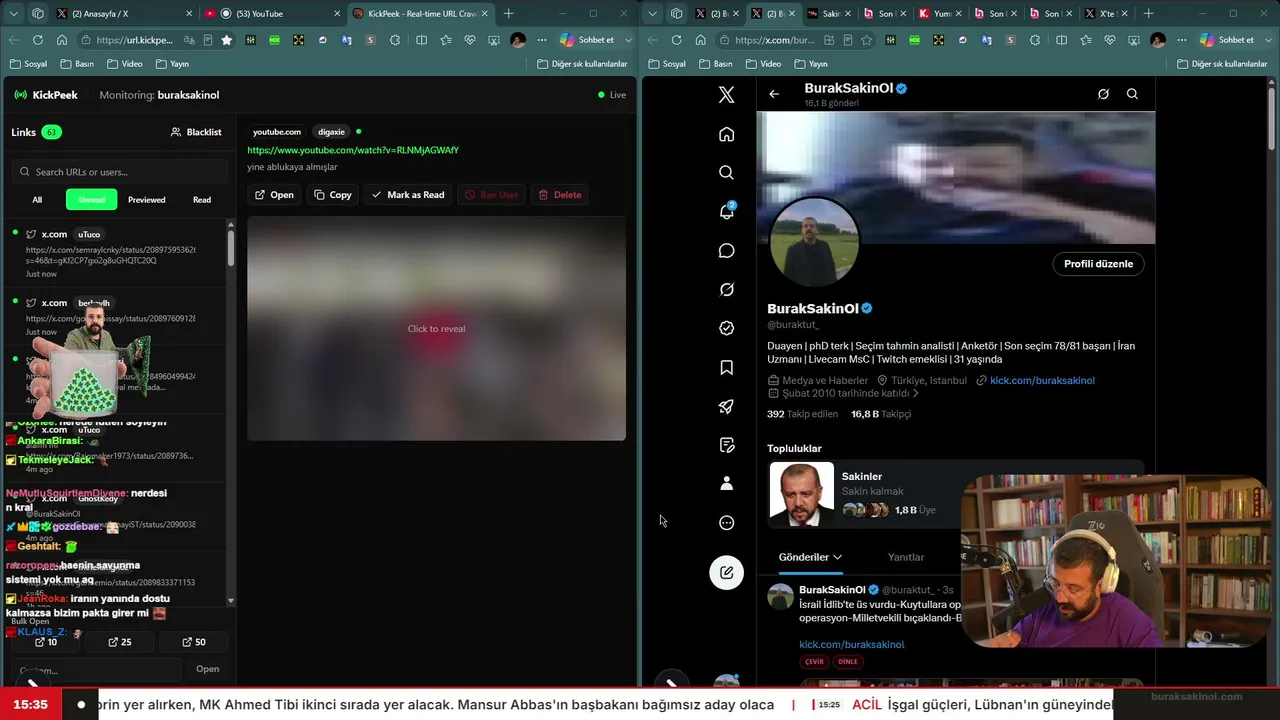Image resolution: width=1280 pixels, height=720 pixels.
Task: Click Profili düzenle button
Action: (x=1098, y=264)
